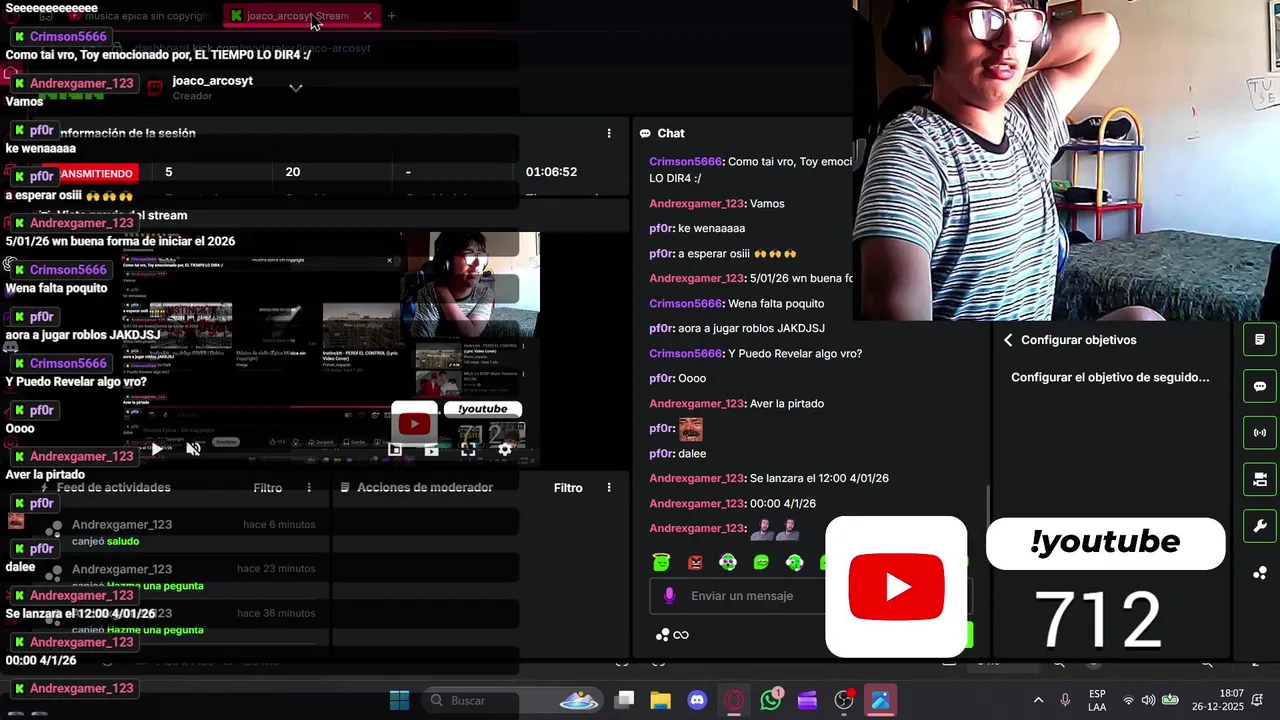Image resolution: width=1280 pixels, height=720 pixels.
Task: Insert the clown face emote
Action: (x=728, y=563)
